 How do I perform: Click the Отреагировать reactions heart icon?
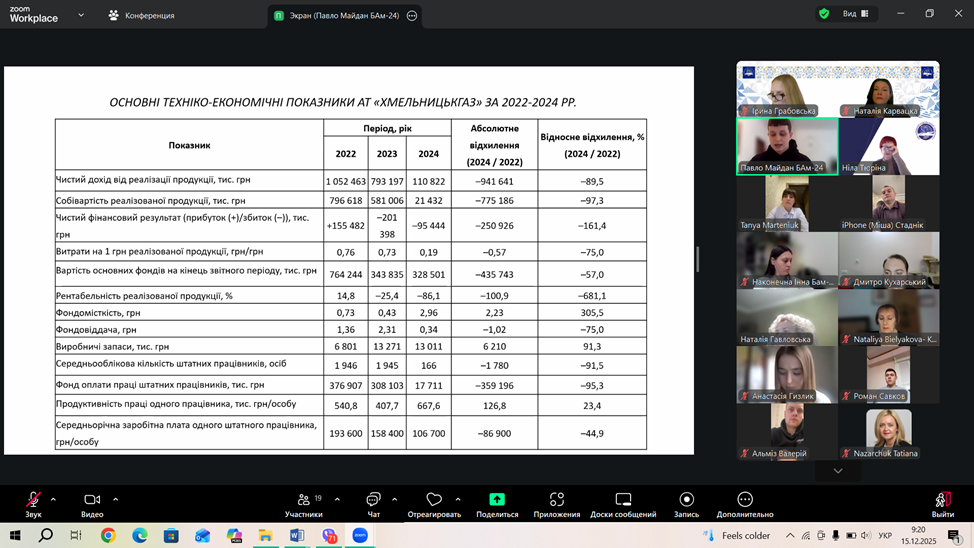433,500
